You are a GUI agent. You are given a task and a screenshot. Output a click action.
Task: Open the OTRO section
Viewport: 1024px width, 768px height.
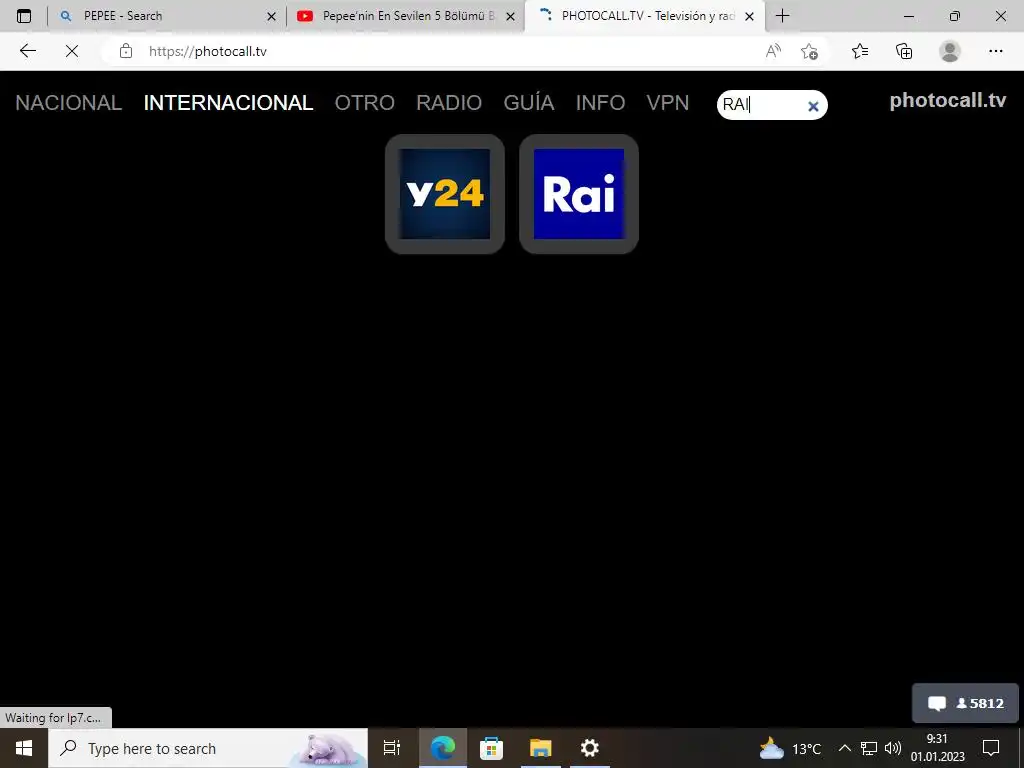pyautogui.click(x=364, y=103)
